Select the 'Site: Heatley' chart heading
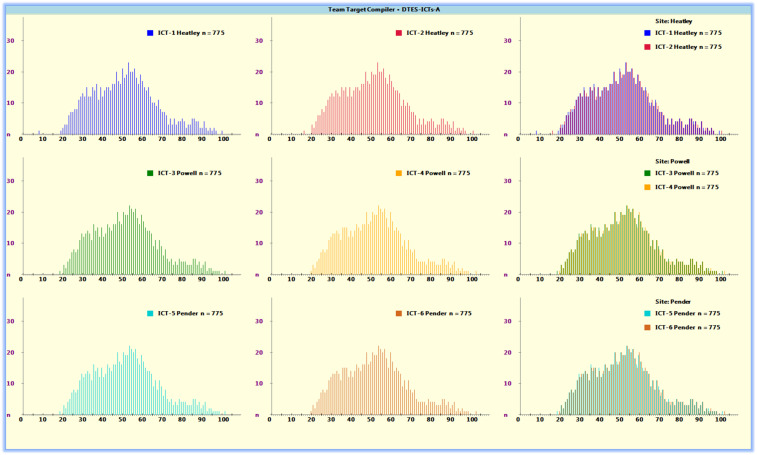Screen dimensions: 757x455 pyautogui.click(x=673, y=20)
